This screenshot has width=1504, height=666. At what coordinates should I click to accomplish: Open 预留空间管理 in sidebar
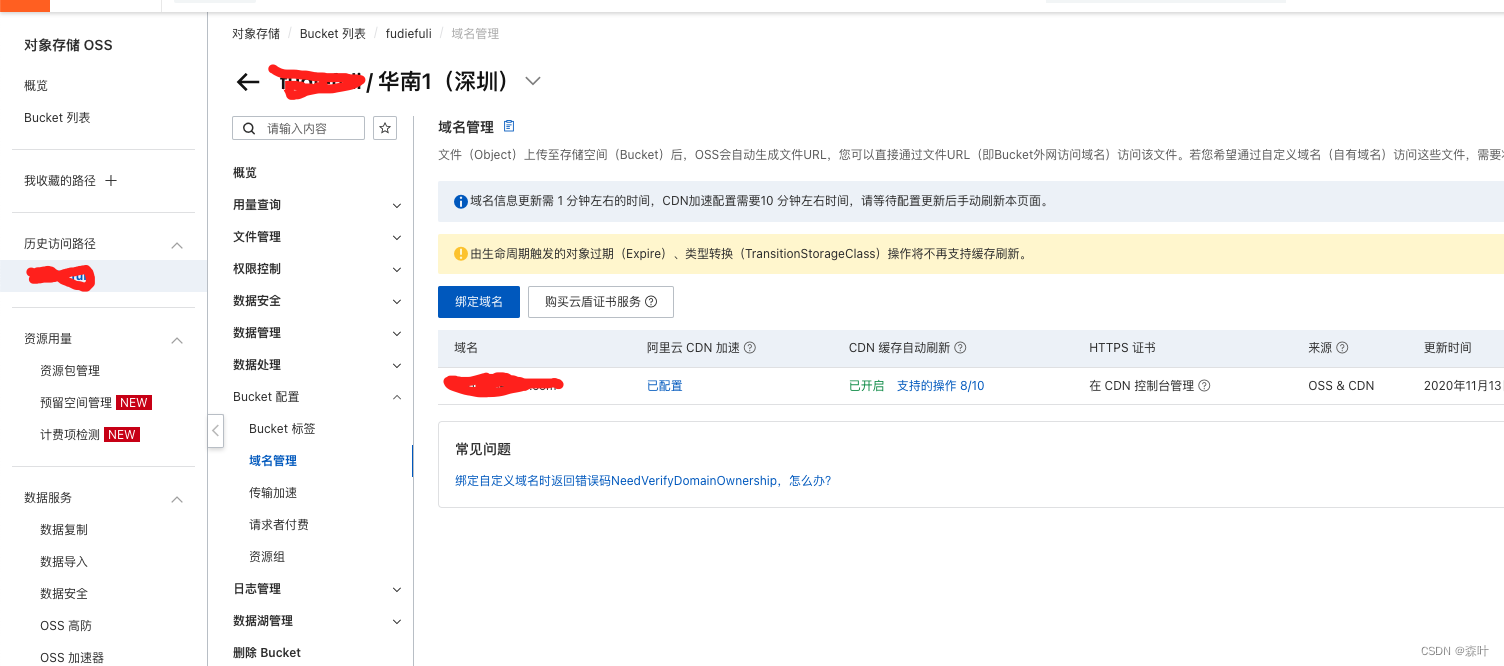76,403
